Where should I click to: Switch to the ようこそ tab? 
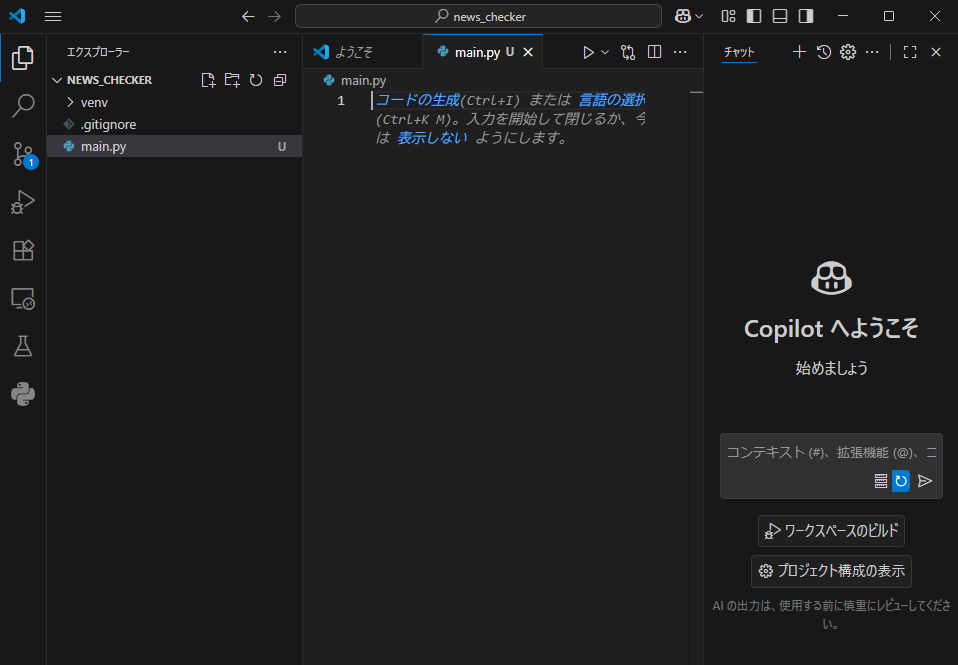tap(363, 52)
